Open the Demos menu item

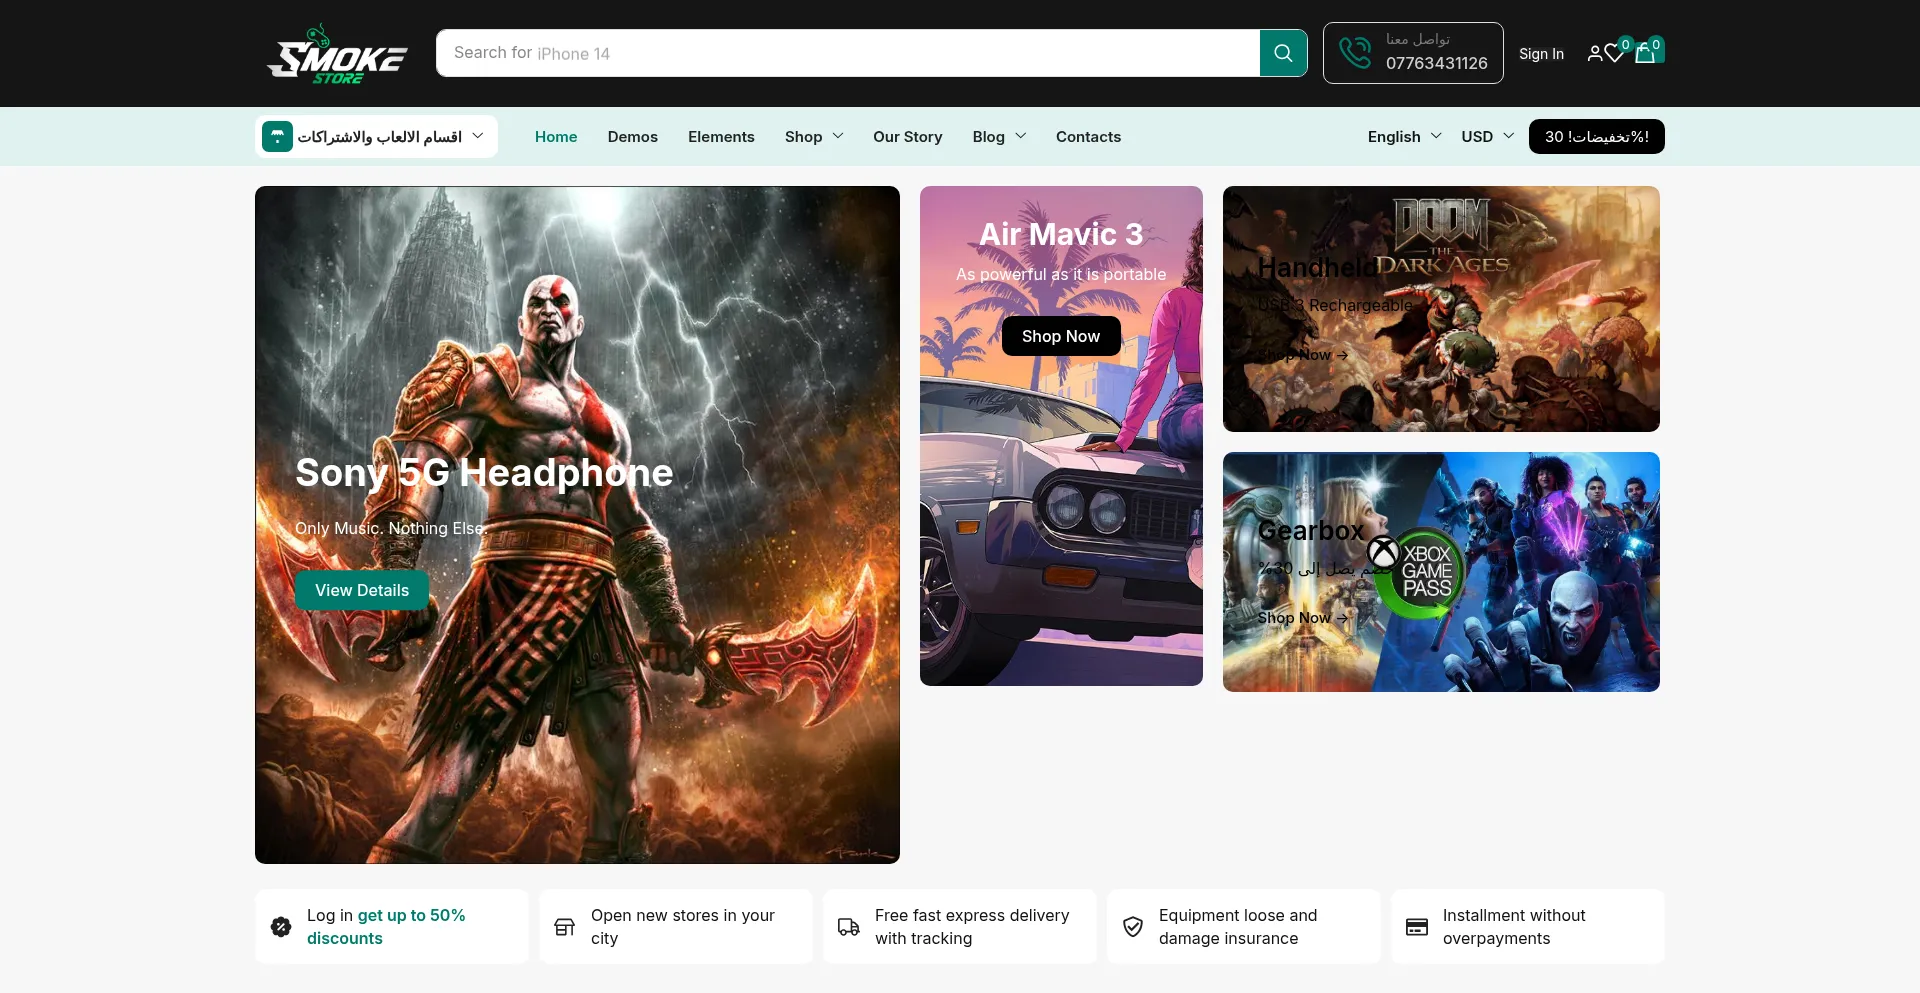click(x=633, y=137)
